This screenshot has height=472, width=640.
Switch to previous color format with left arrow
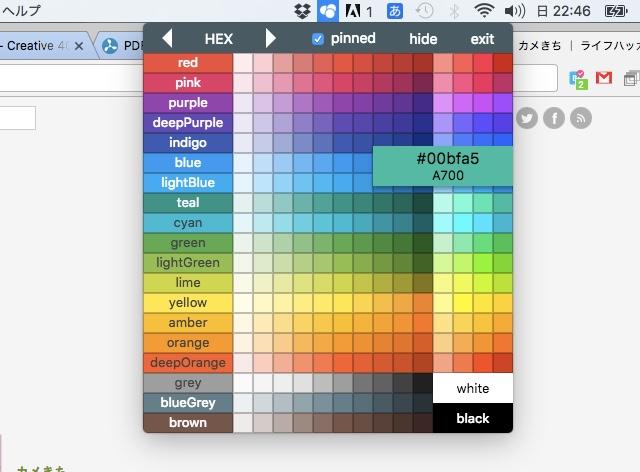167,38
